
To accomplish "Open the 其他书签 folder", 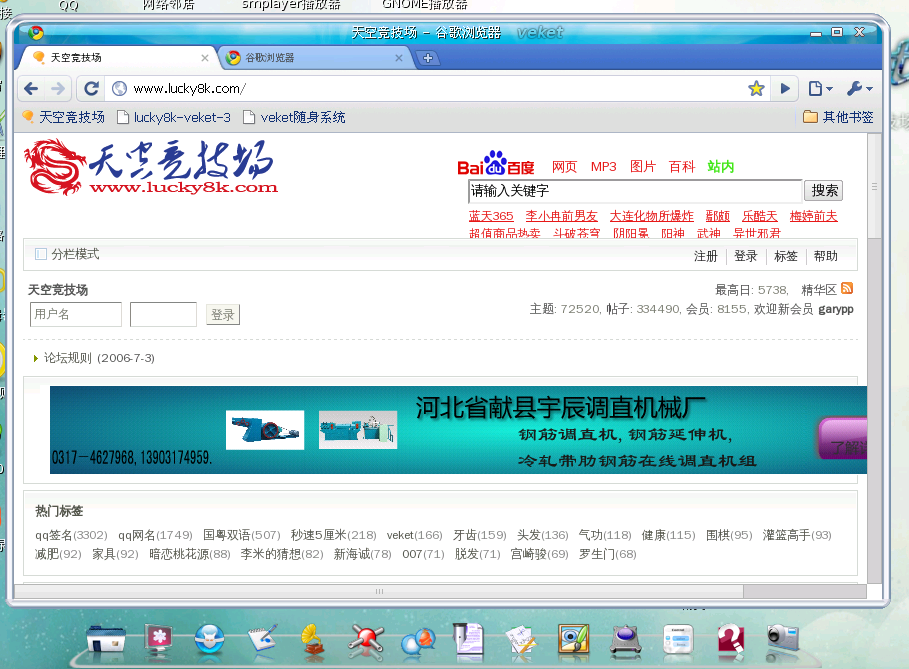I will 838,117.
